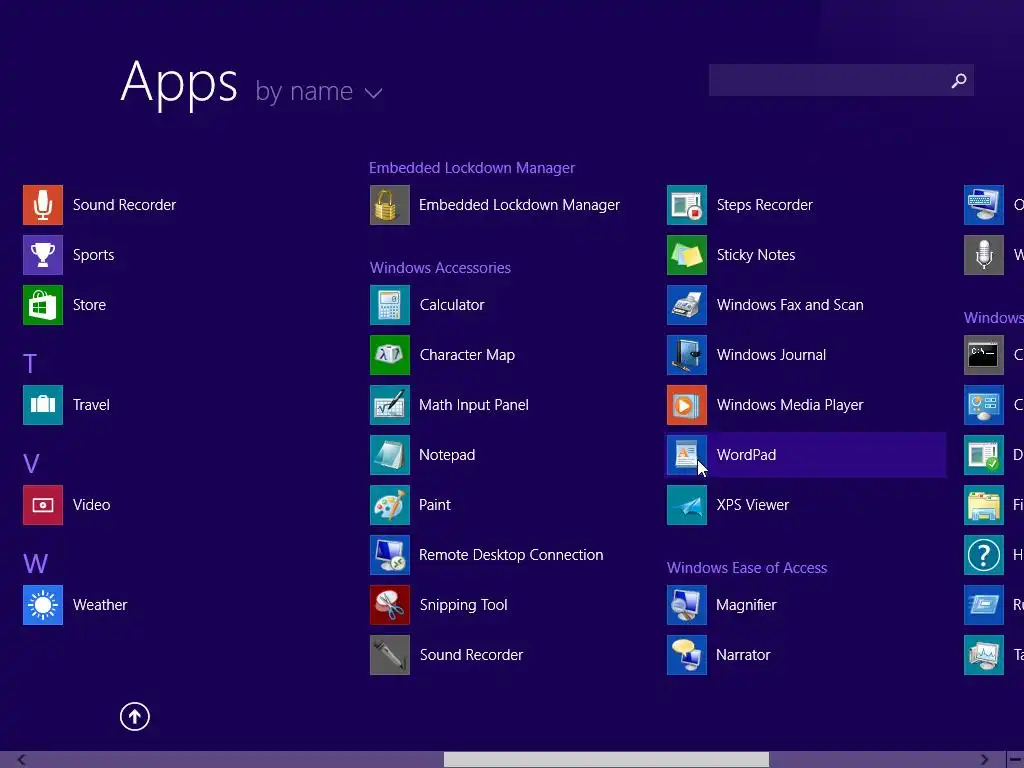Screen dimensions: 1024x768
Task: Click the scrollbar right arrow
Action: [984, 760]
